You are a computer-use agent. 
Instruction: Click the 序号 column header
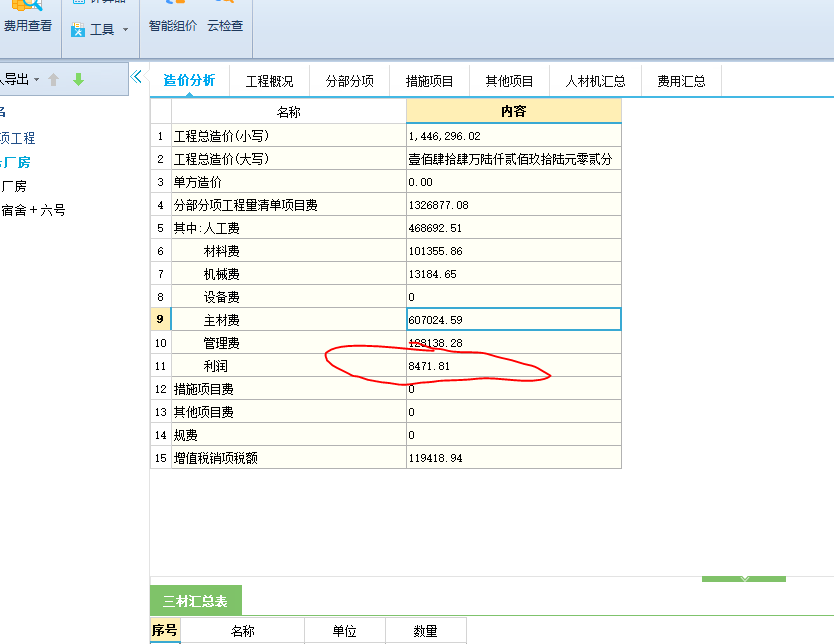coord(165,631)
